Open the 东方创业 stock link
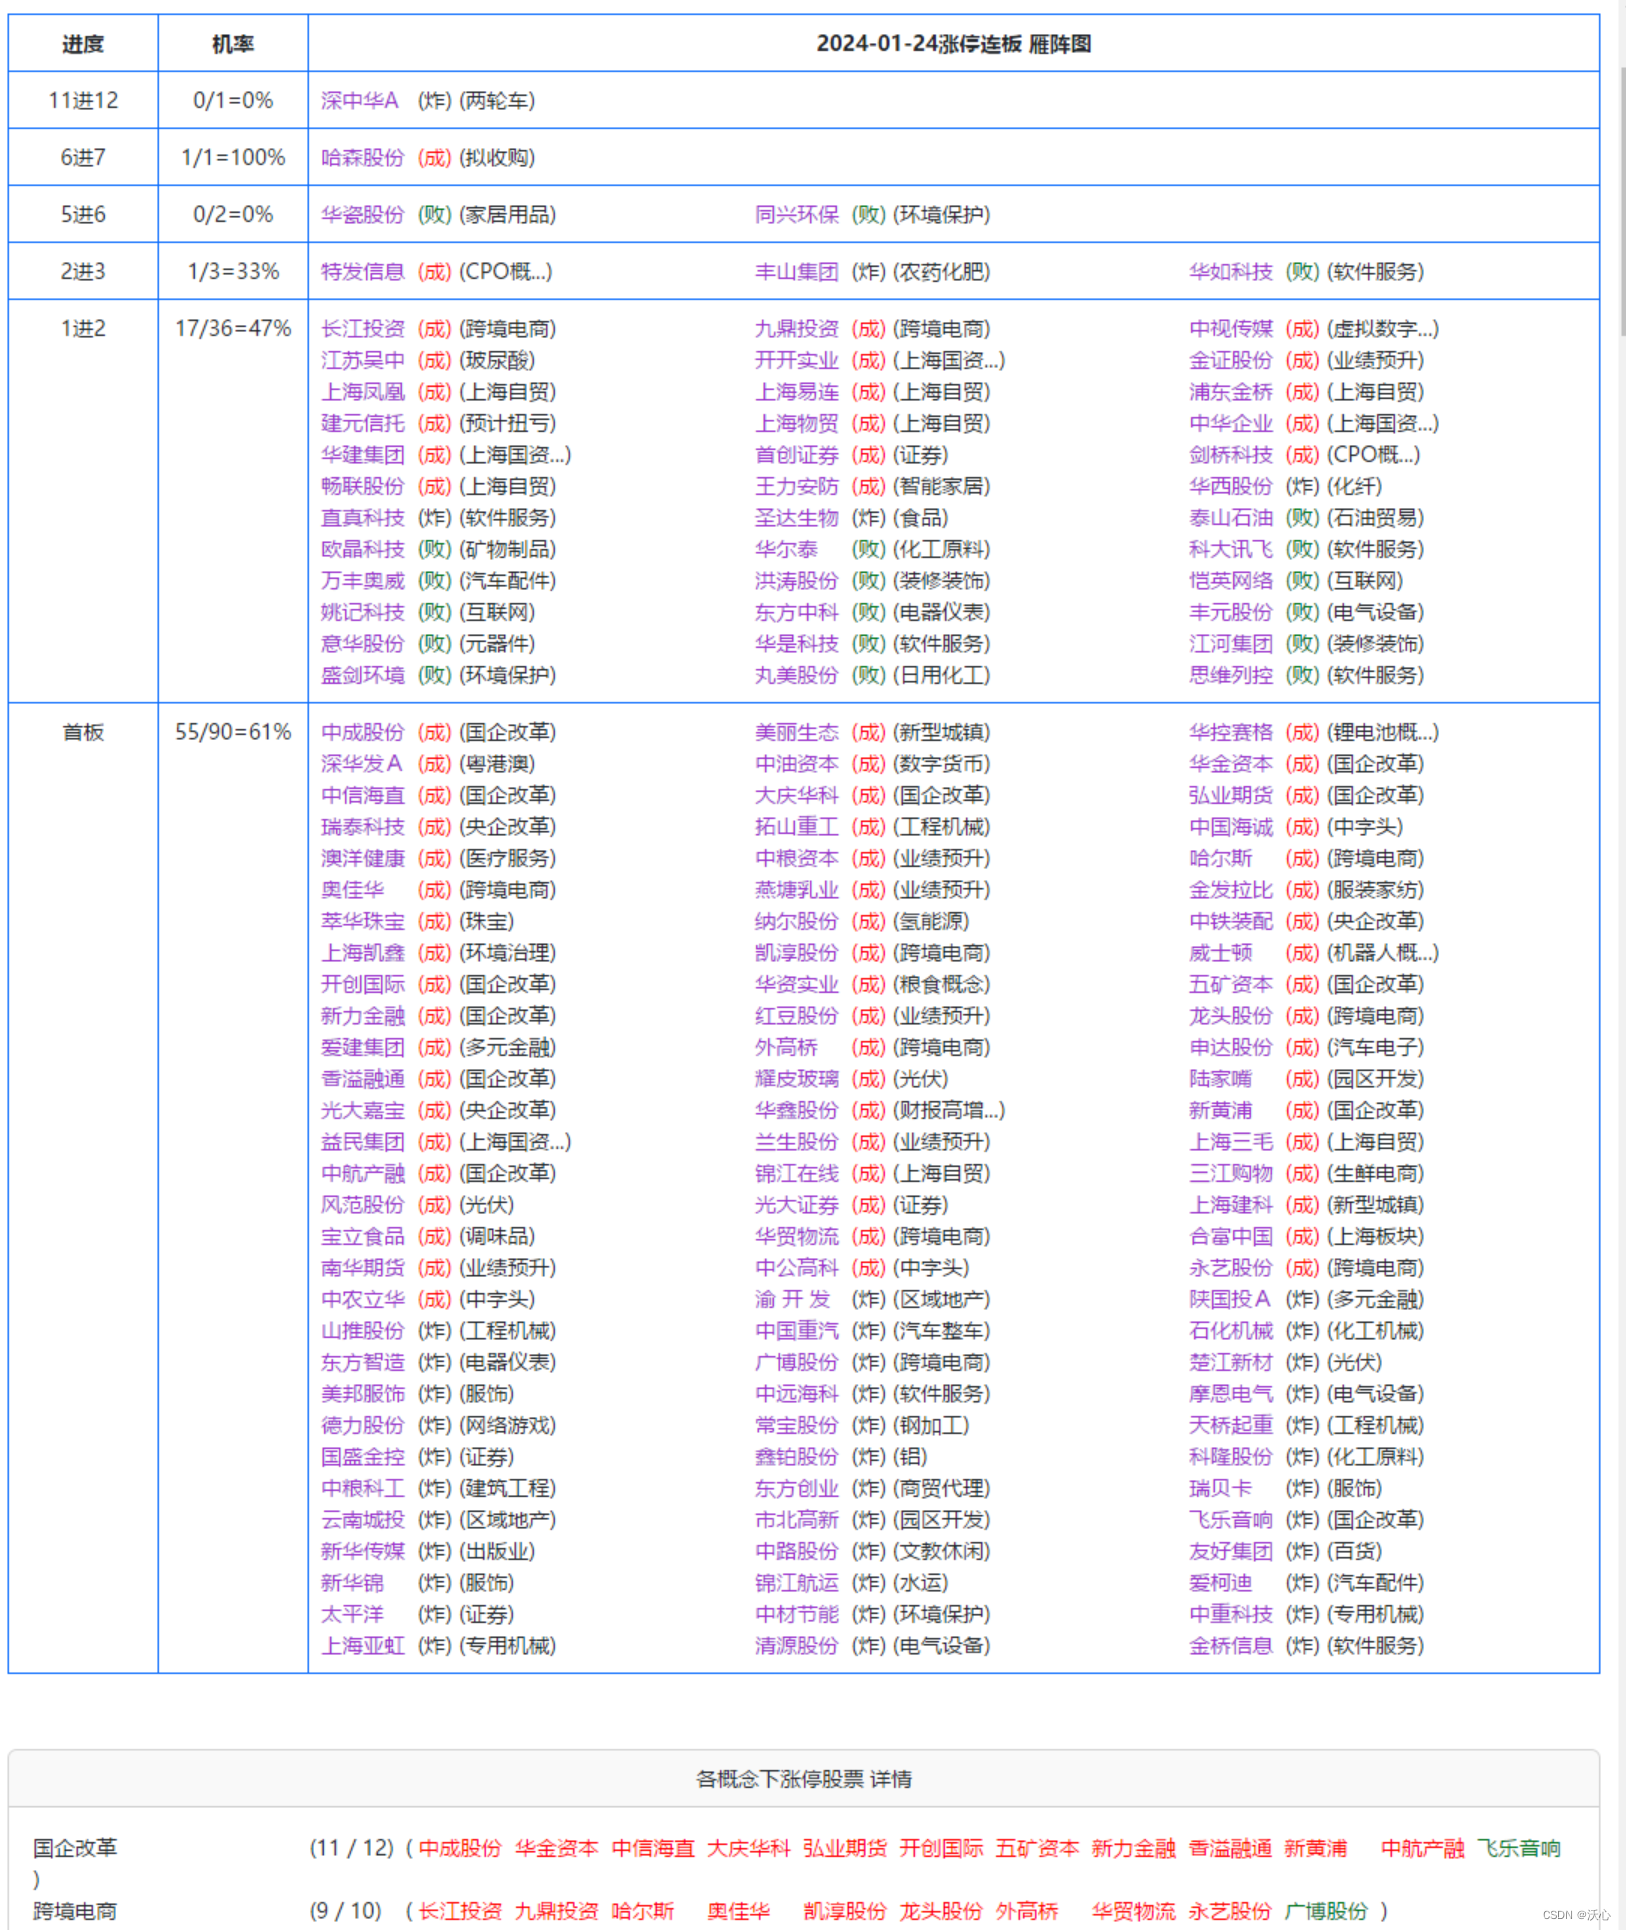Screen dimensions: 1626x1930 pos(796,1488)
